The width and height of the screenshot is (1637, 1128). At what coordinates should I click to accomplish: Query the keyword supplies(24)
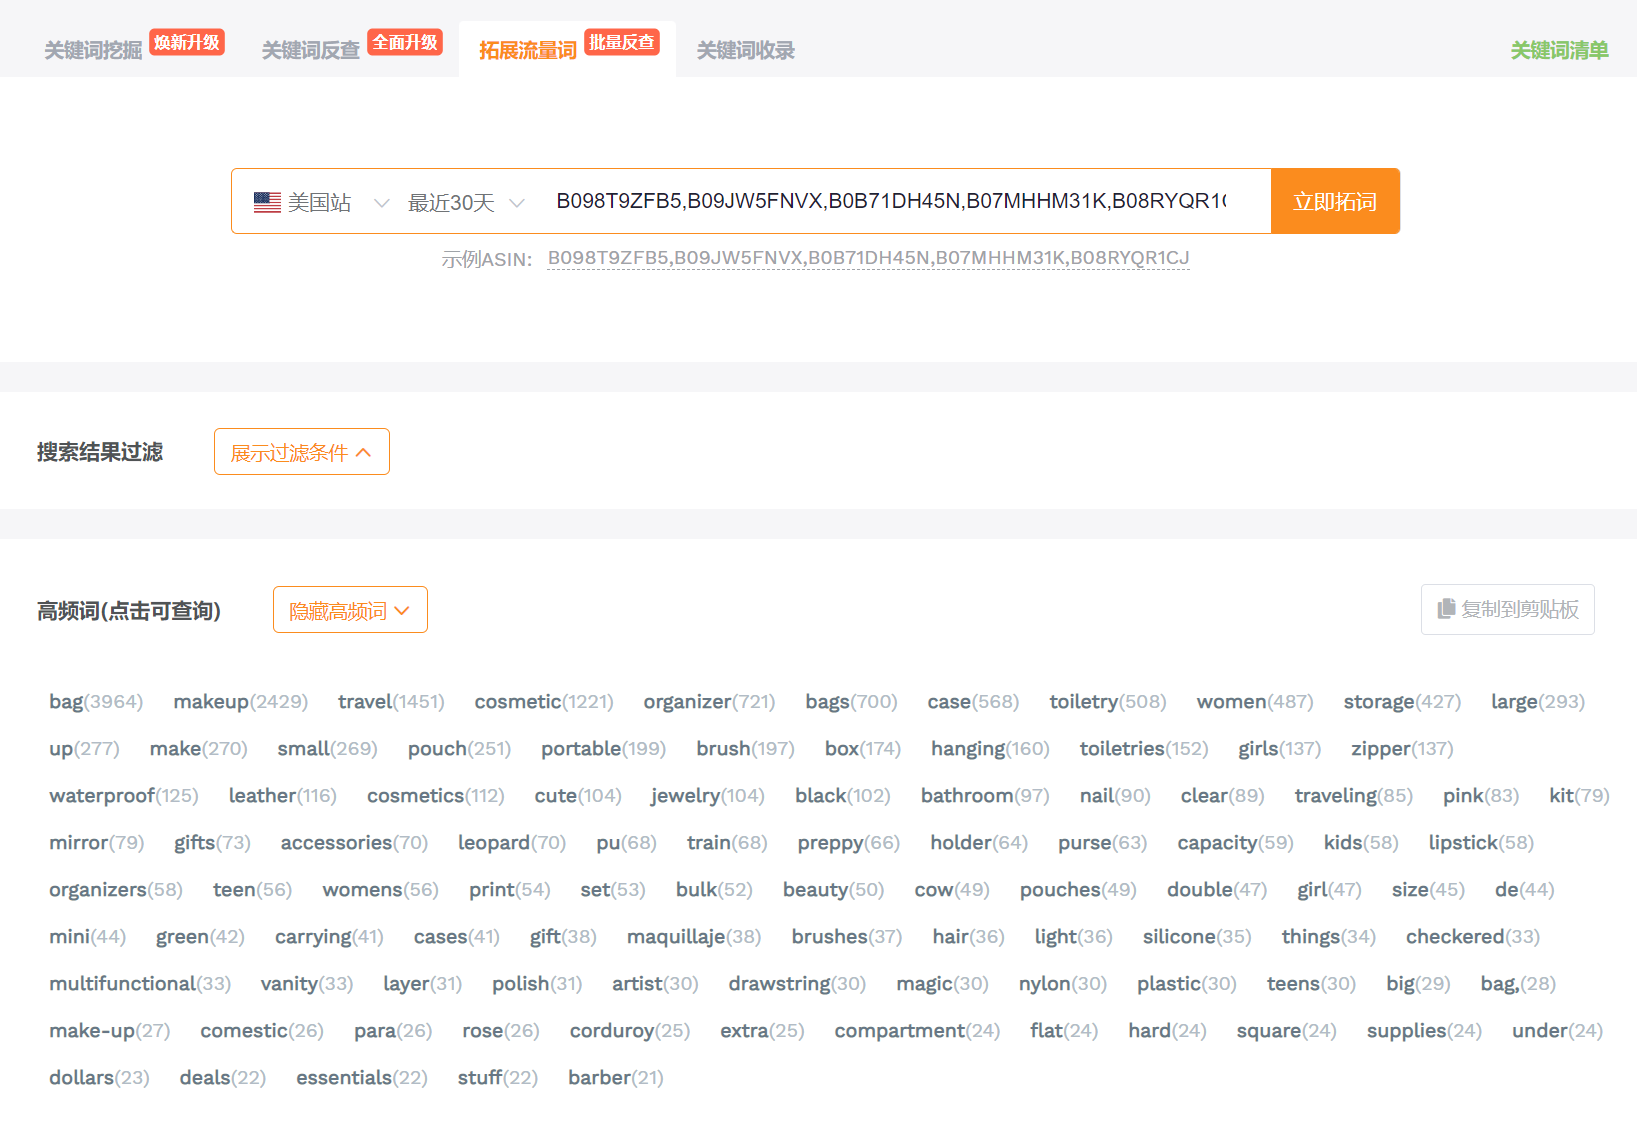click(x=1424, y=1031)
